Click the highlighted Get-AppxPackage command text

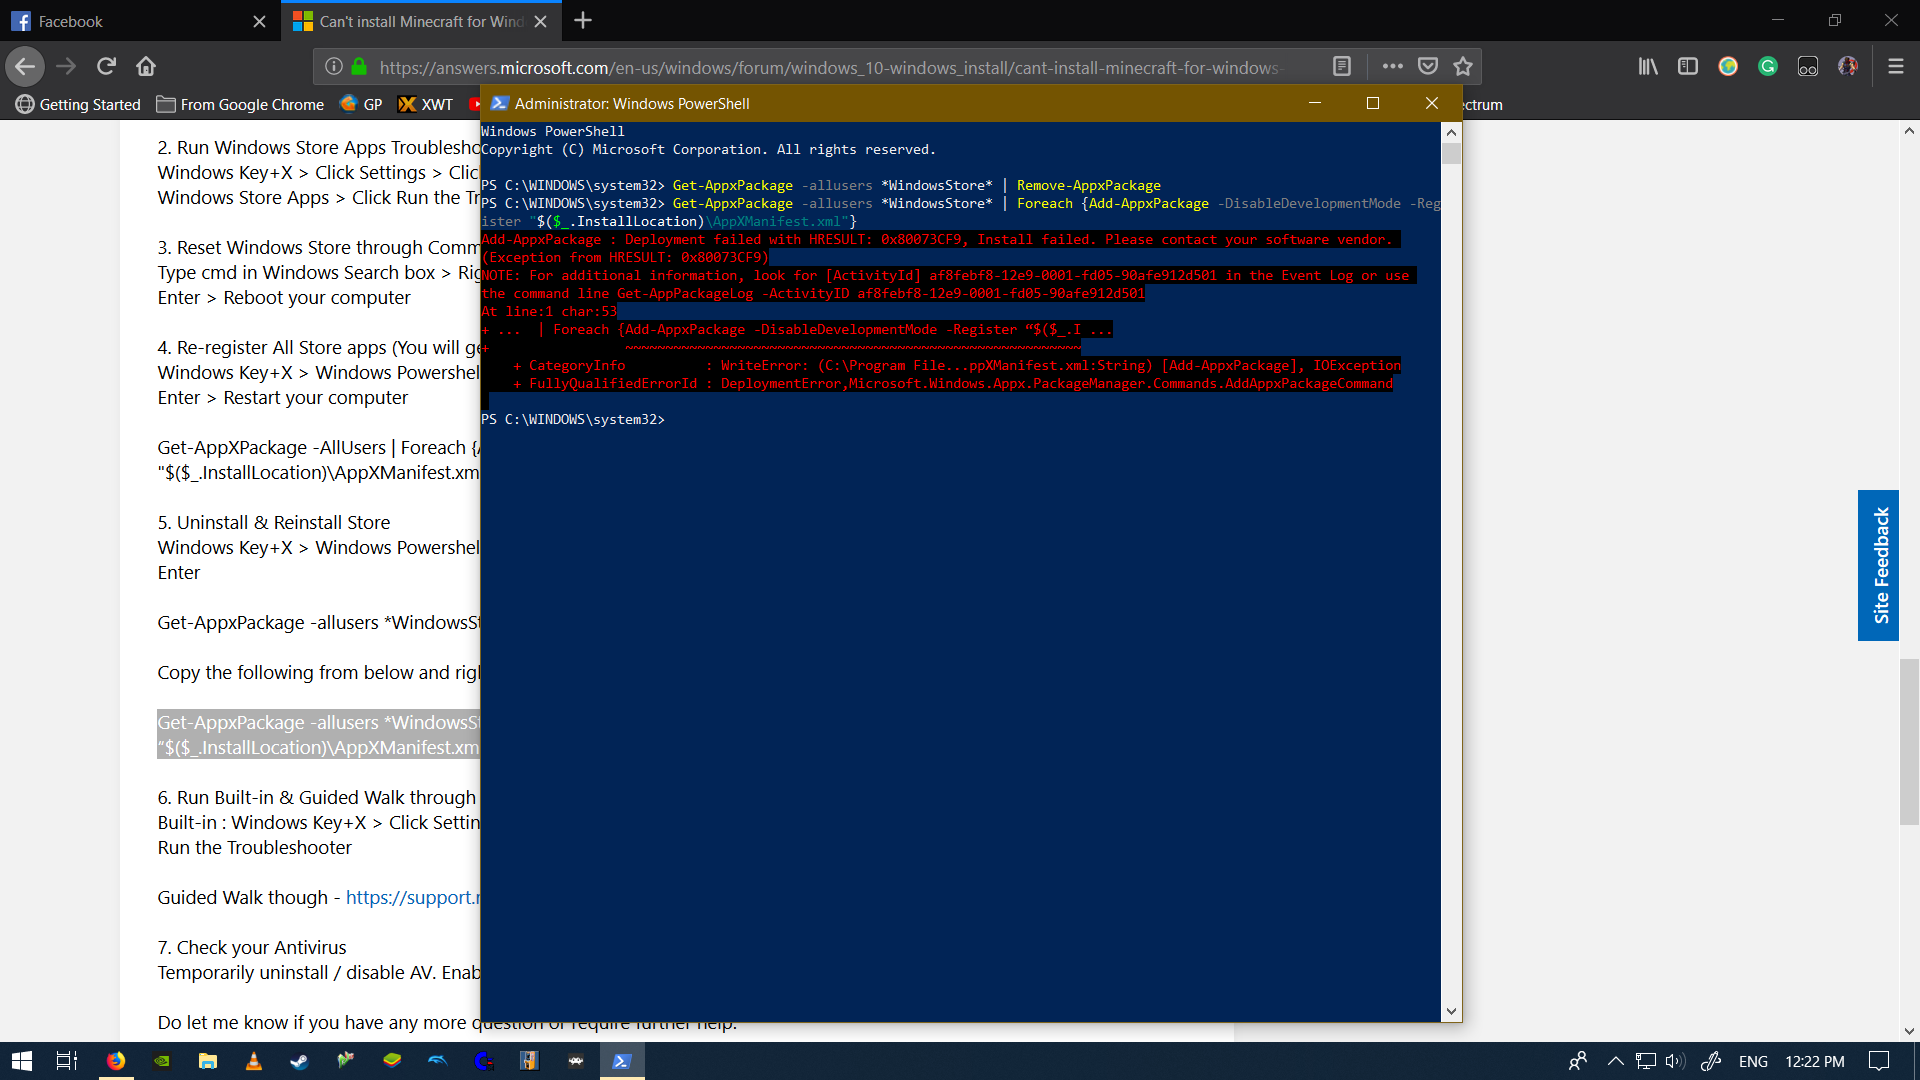[x=318, y=735]
